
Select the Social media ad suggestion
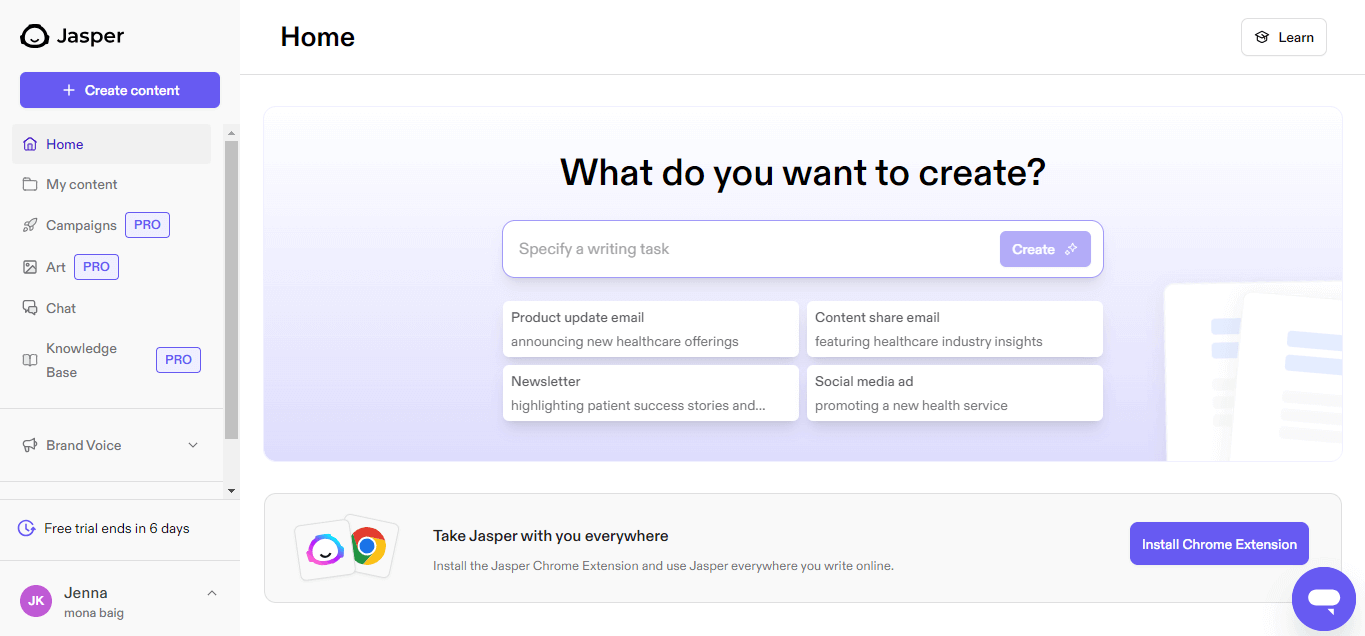[955, 393]
